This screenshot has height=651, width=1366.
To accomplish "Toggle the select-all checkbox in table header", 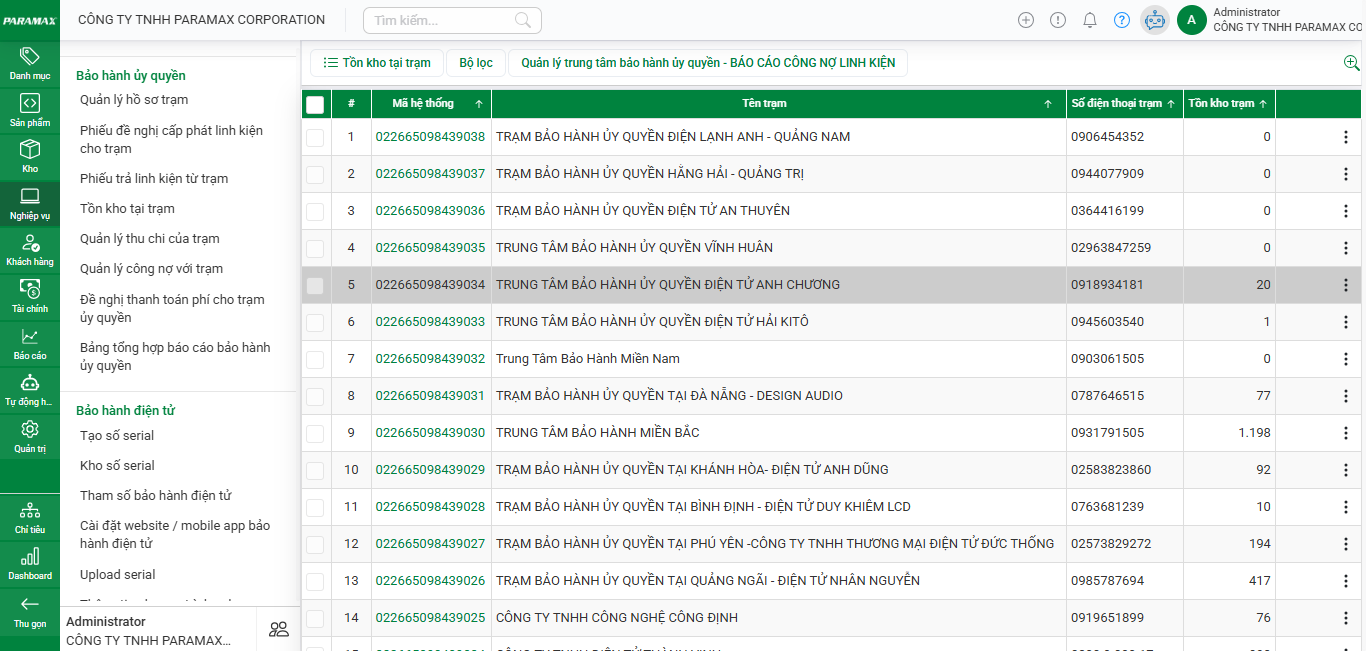I will pos(315,104).
